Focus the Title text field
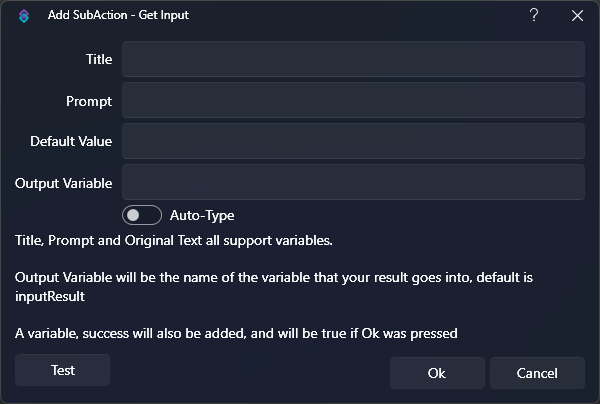This screenshot has height=404, width=600. (x=353, y=59)
